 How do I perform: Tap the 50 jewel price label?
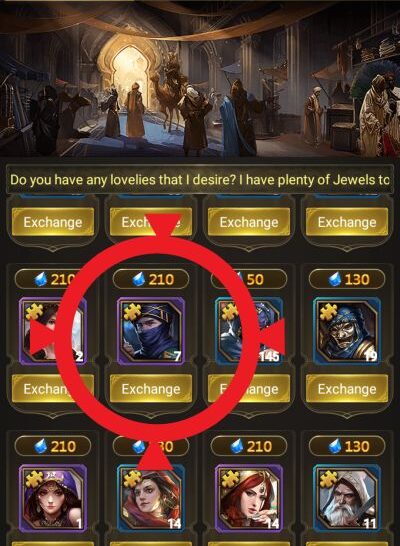[249, 279]
